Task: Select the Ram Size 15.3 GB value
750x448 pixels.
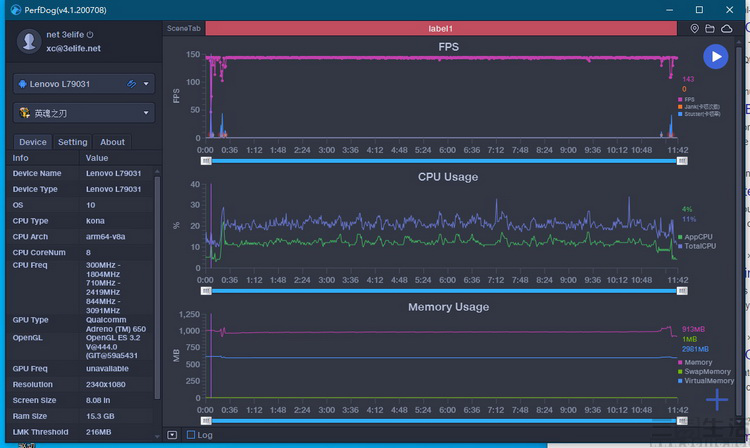Action: tap(100, 416)
